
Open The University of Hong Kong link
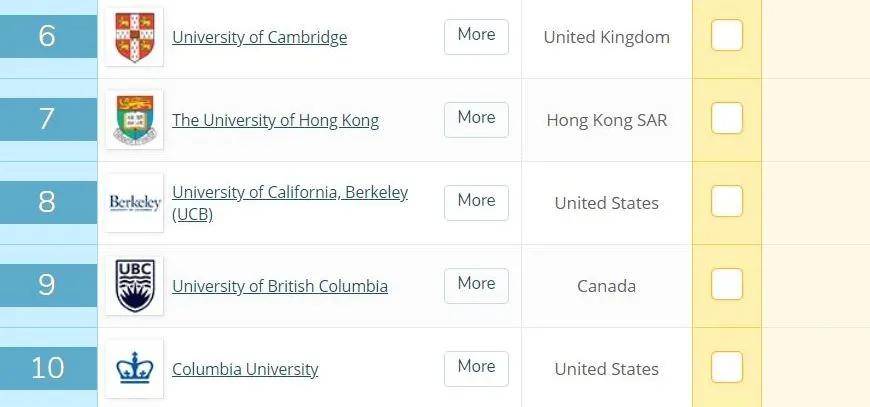276,120
